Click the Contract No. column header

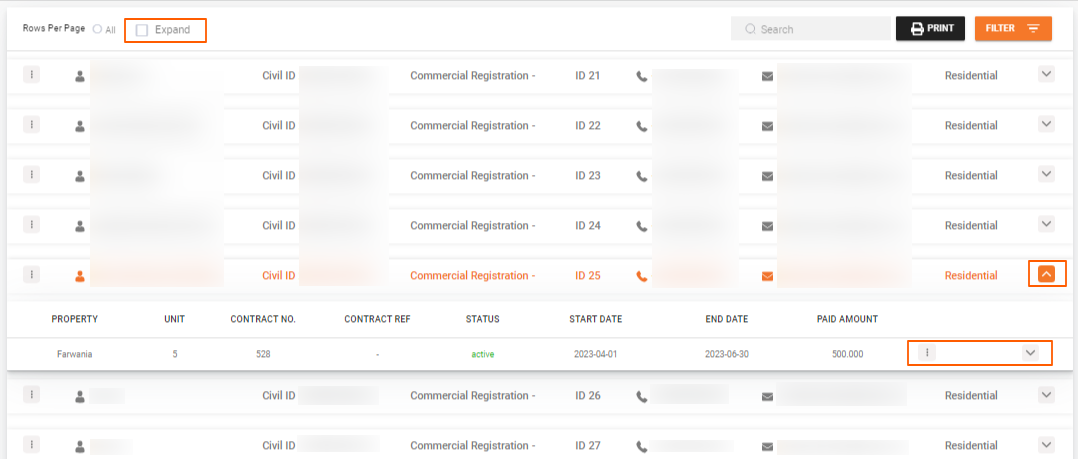point(263,319)
